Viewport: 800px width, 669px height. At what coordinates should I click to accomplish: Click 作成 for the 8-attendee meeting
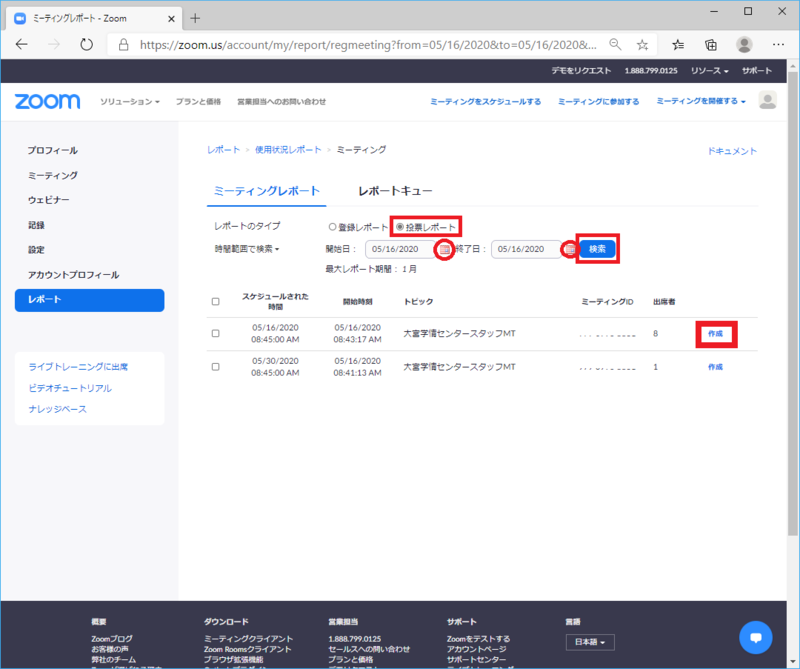(715, 333)
